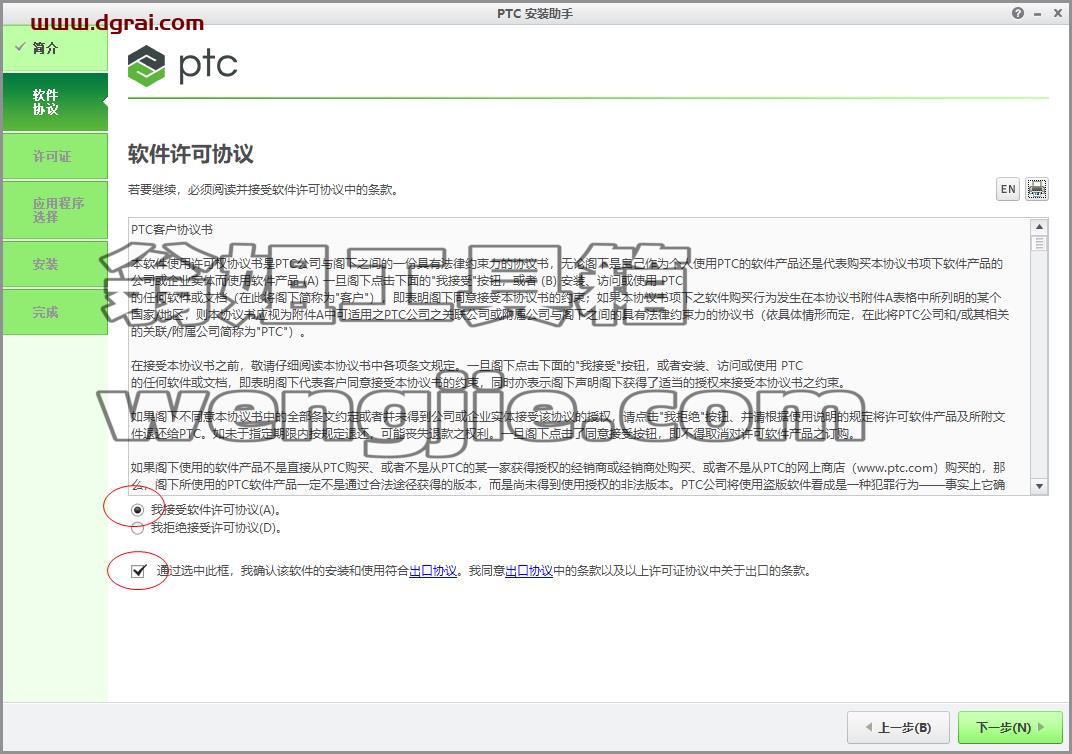Toggle the export agreement confirmation checkbox
Screen dimensions: 1072x754
point(139,571)
